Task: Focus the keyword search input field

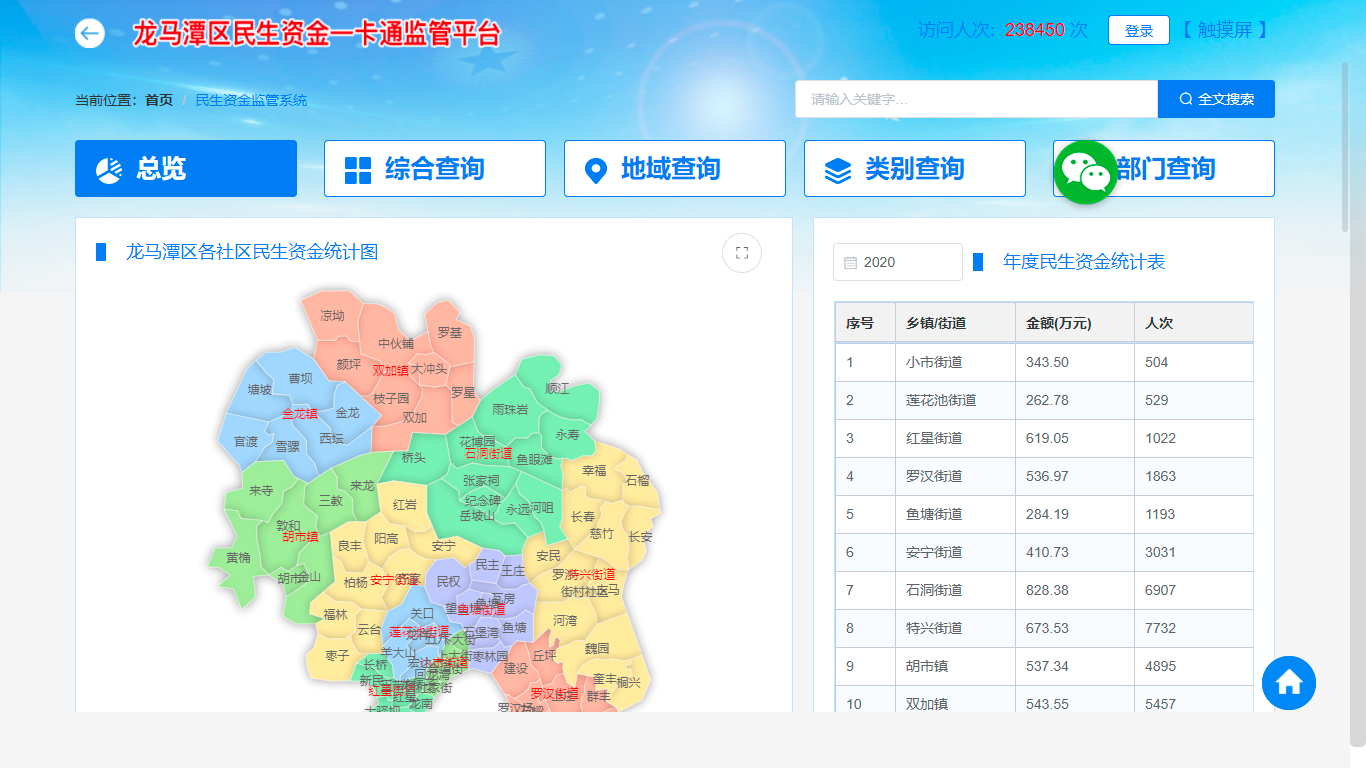Action: [x=976, y=99]
